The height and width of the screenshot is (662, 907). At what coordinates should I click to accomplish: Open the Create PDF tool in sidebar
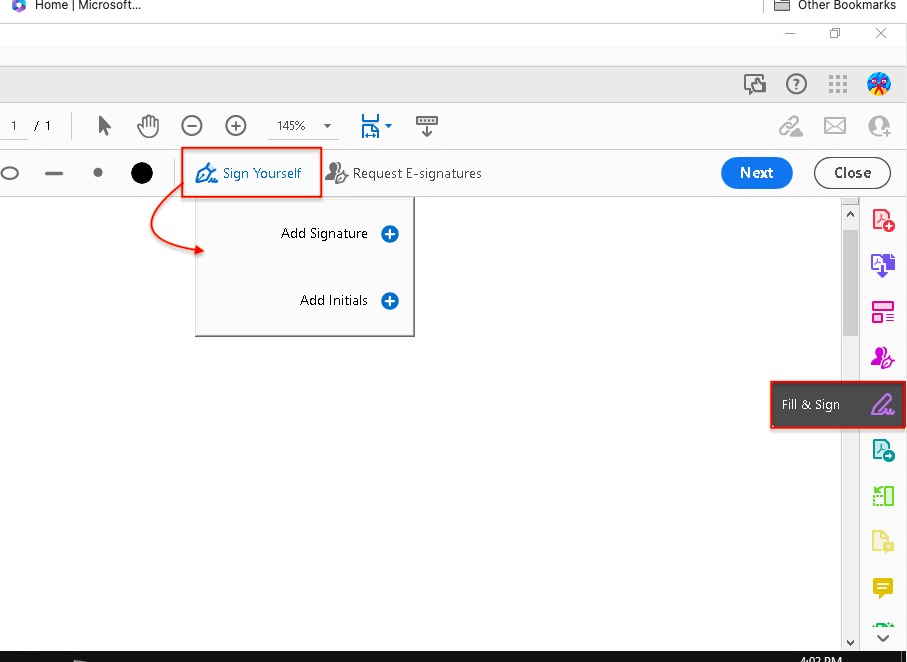click(882, 220)
